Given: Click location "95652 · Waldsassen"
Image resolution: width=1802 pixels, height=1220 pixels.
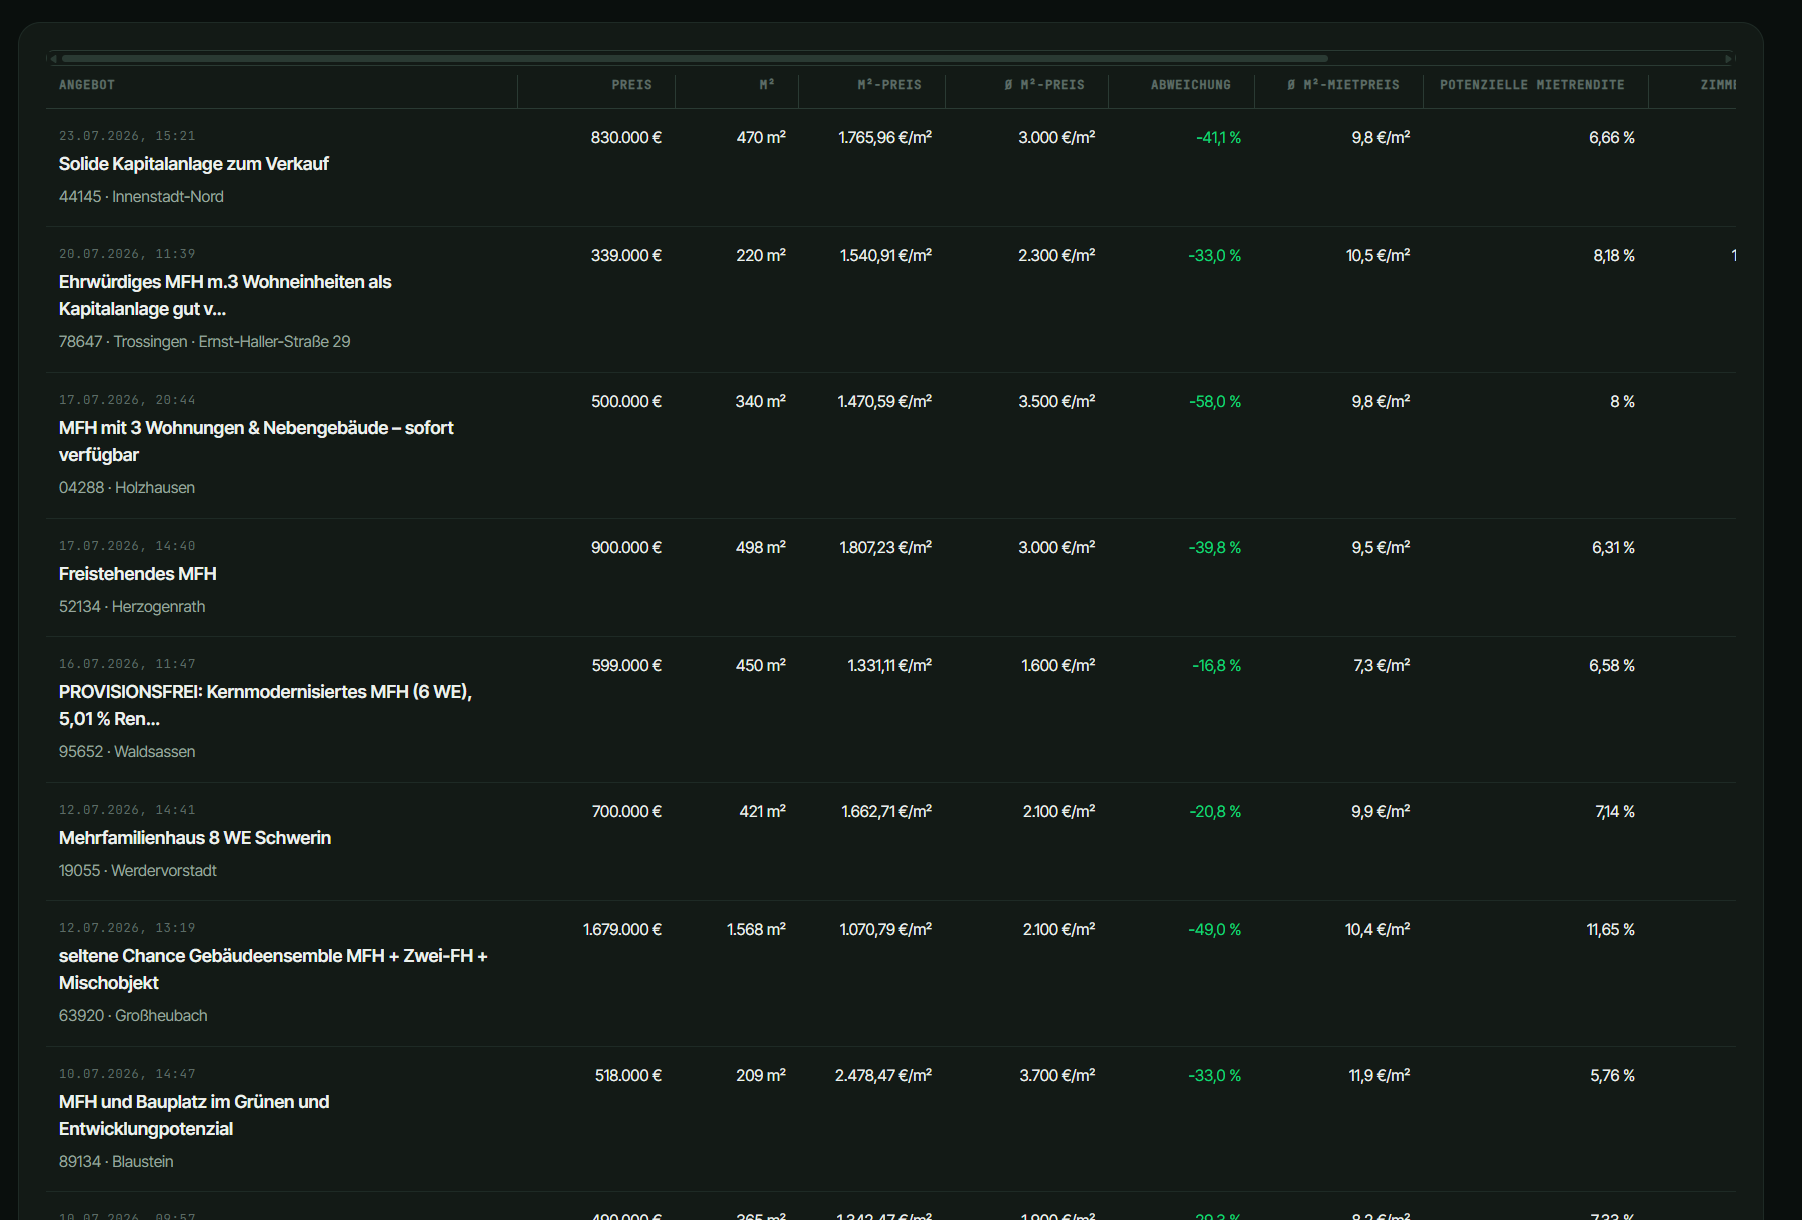Looking at the screenshot, I should (127, 752).
